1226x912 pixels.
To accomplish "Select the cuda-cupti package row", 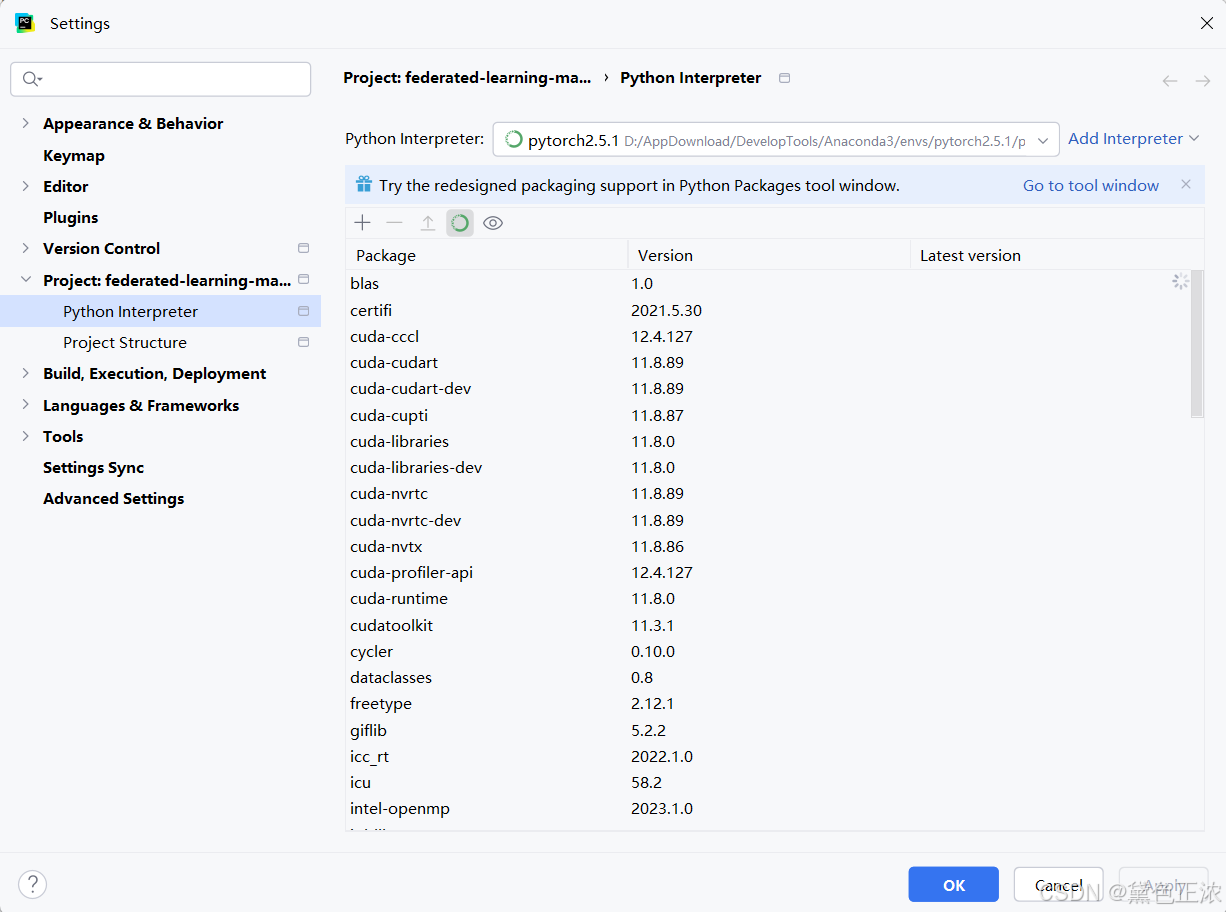I will (768, 415).
